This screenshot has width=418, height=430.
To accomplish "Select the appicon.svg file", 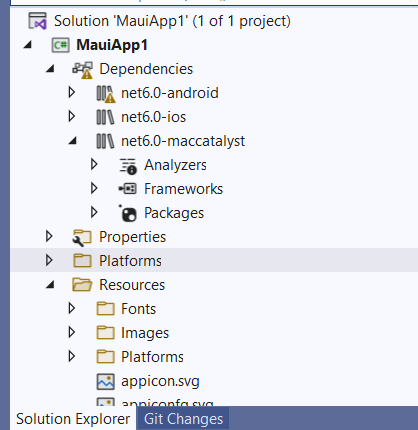I will [160, 381].
